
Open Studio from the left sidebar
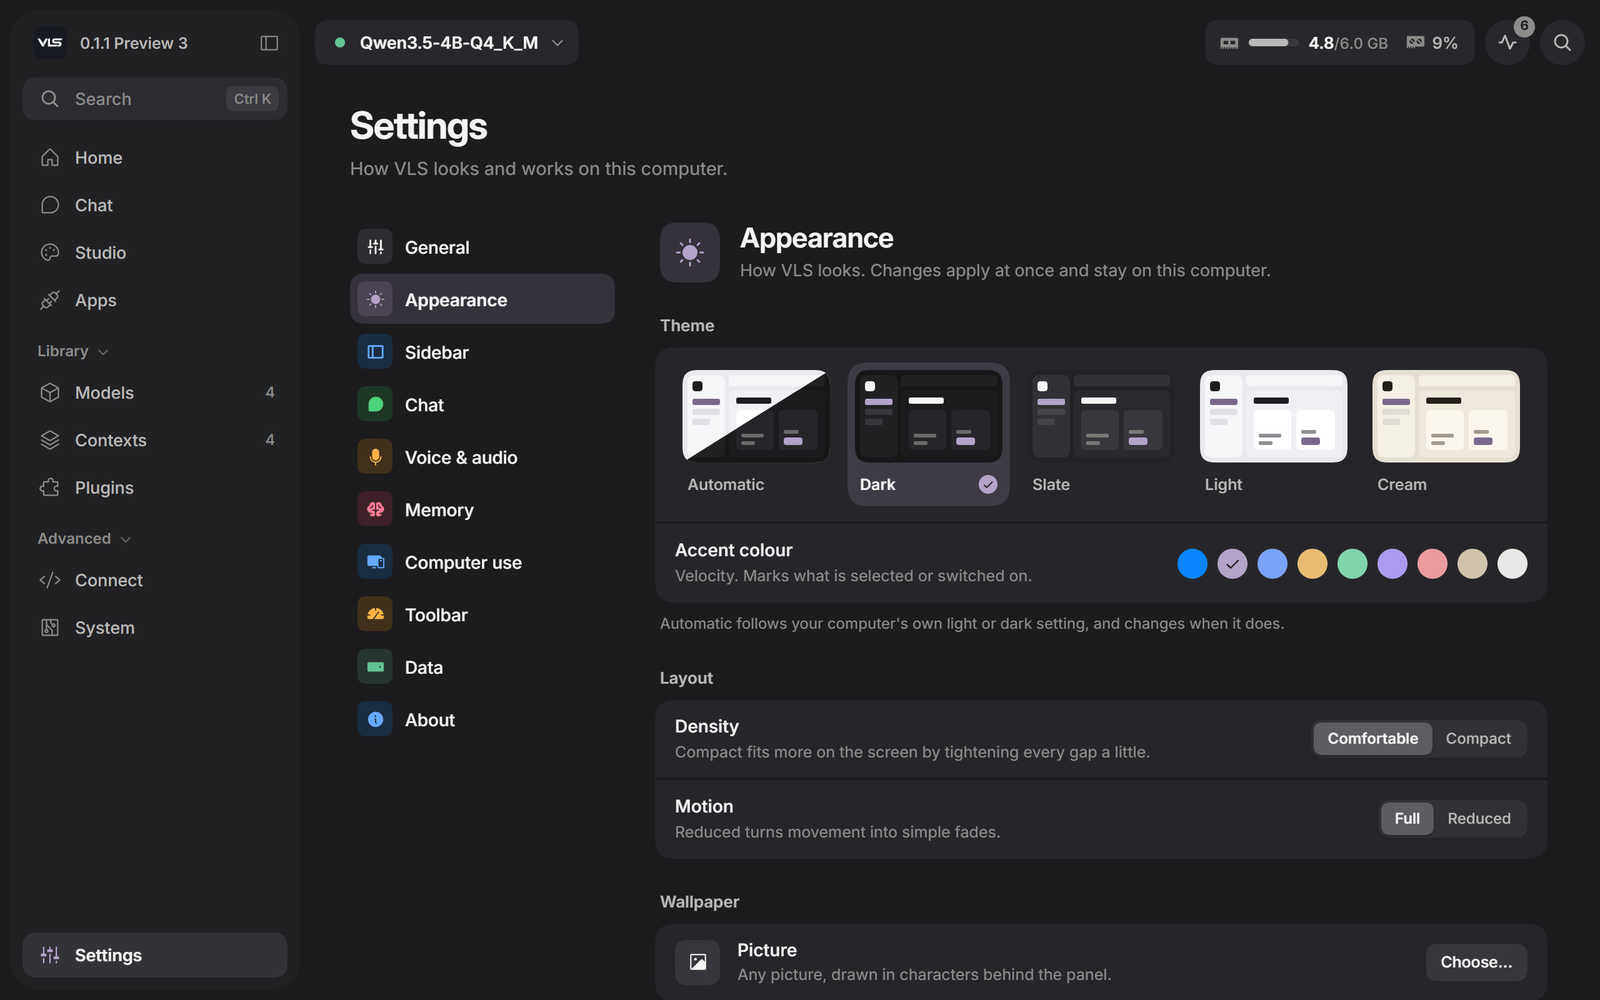click(155, 253)
